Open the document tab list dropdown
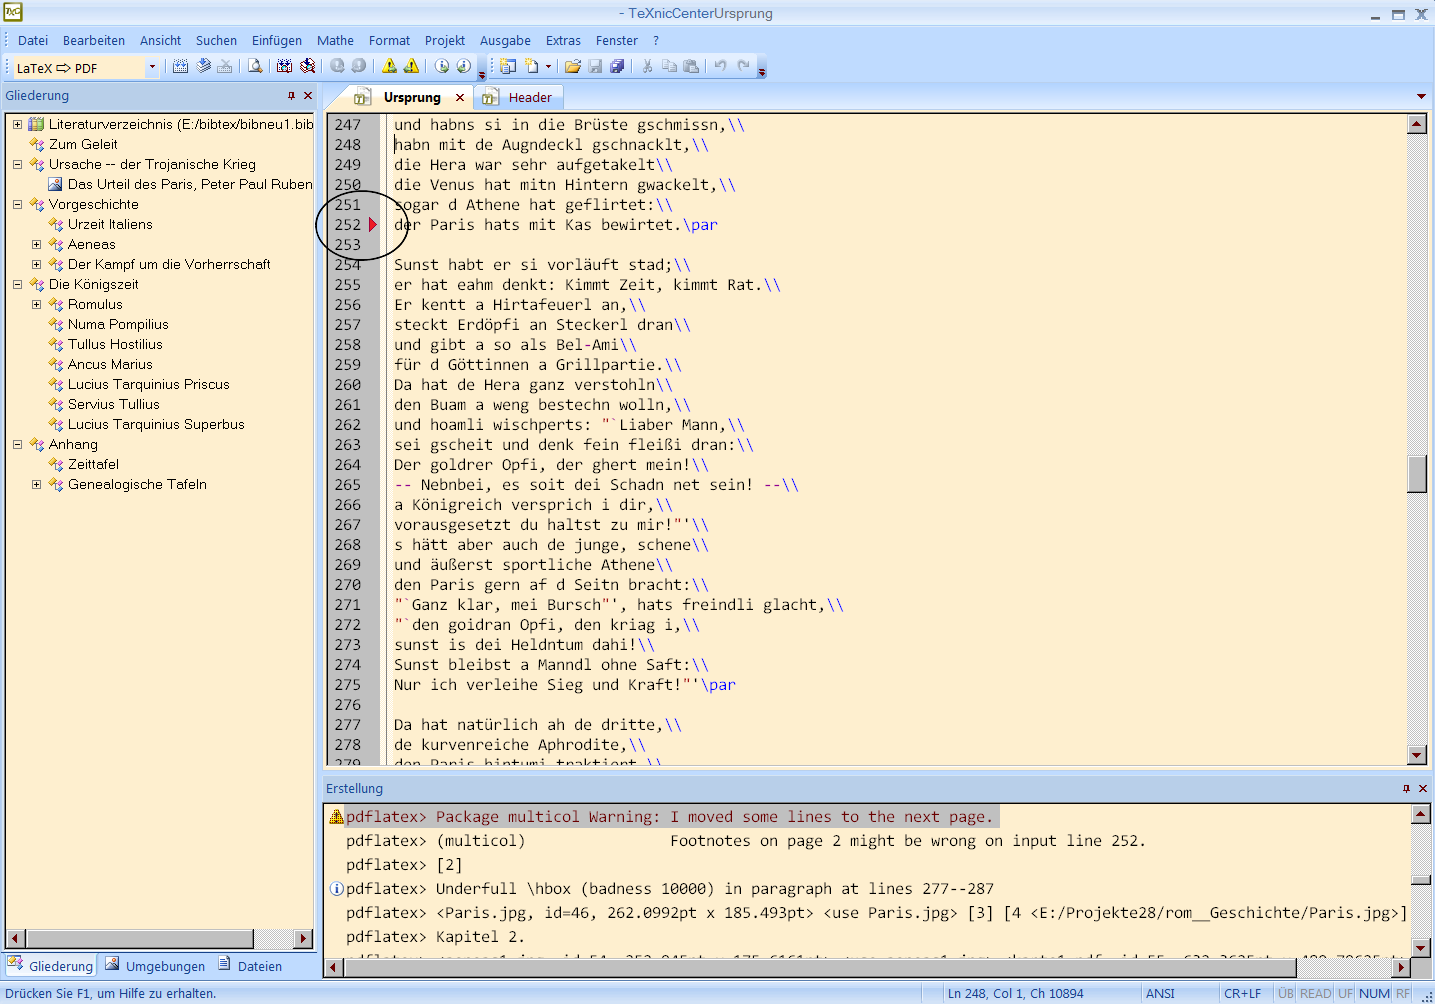 1421,97
